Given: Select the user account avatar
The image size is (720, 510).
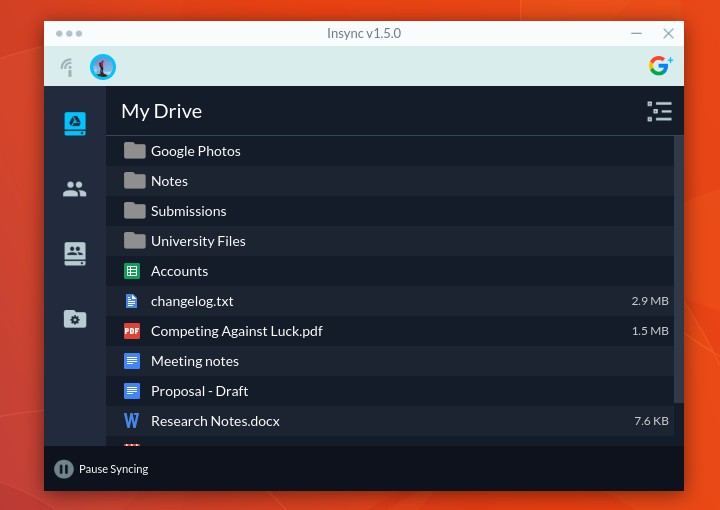Looking at the screenshot, I should click(x=103, y=67).
